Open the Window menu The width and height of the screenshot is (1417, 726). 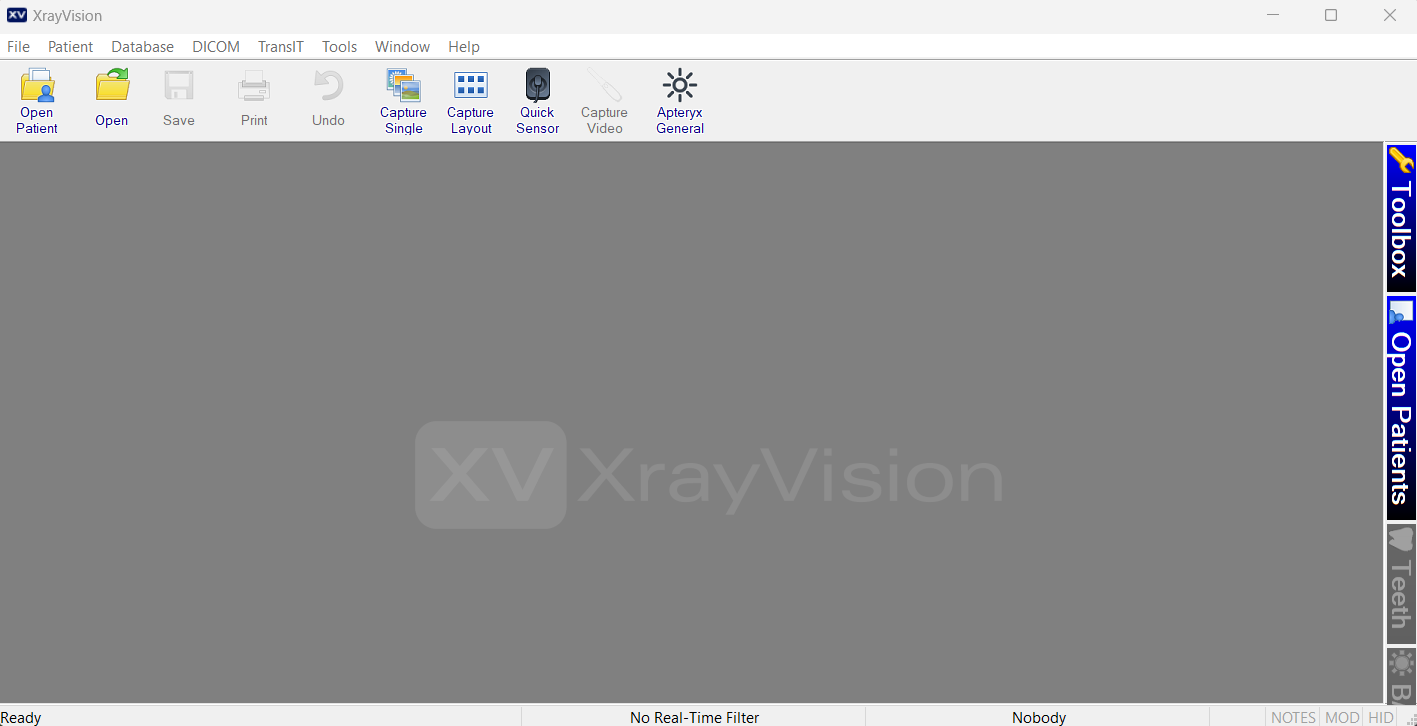pos(402,47)
